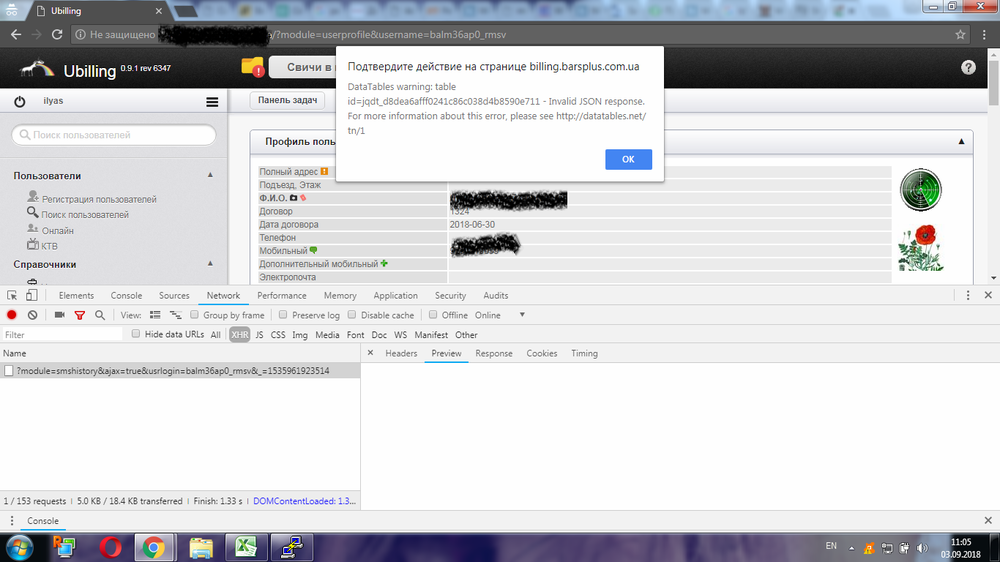Tick the Hide data URLs checkbox
Screen dimensions: 1000x562
pyautogui.click(x=136, y=335)
